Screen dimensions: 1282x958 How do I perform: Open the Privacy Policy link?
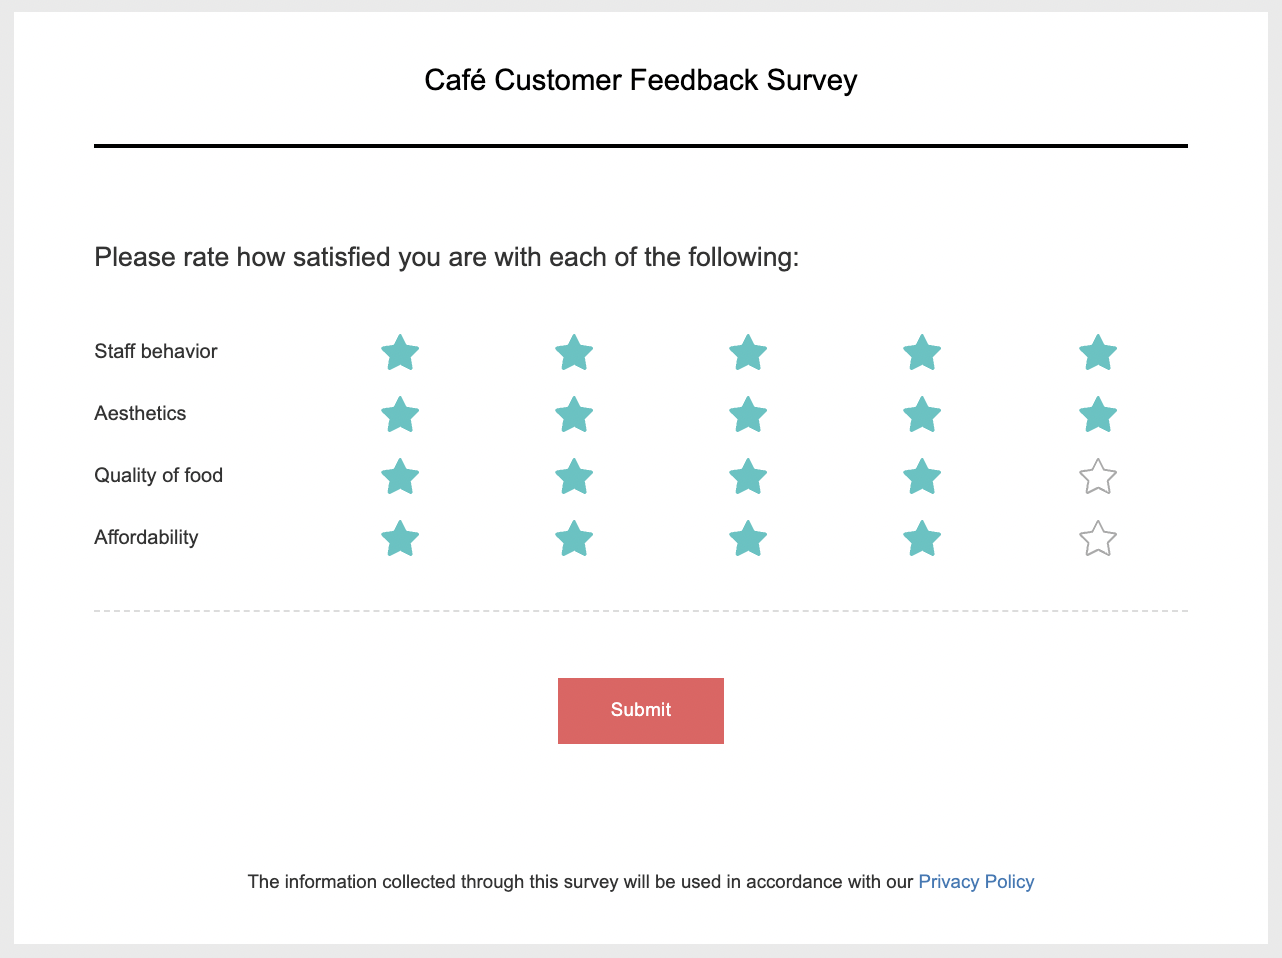[976, 882]
